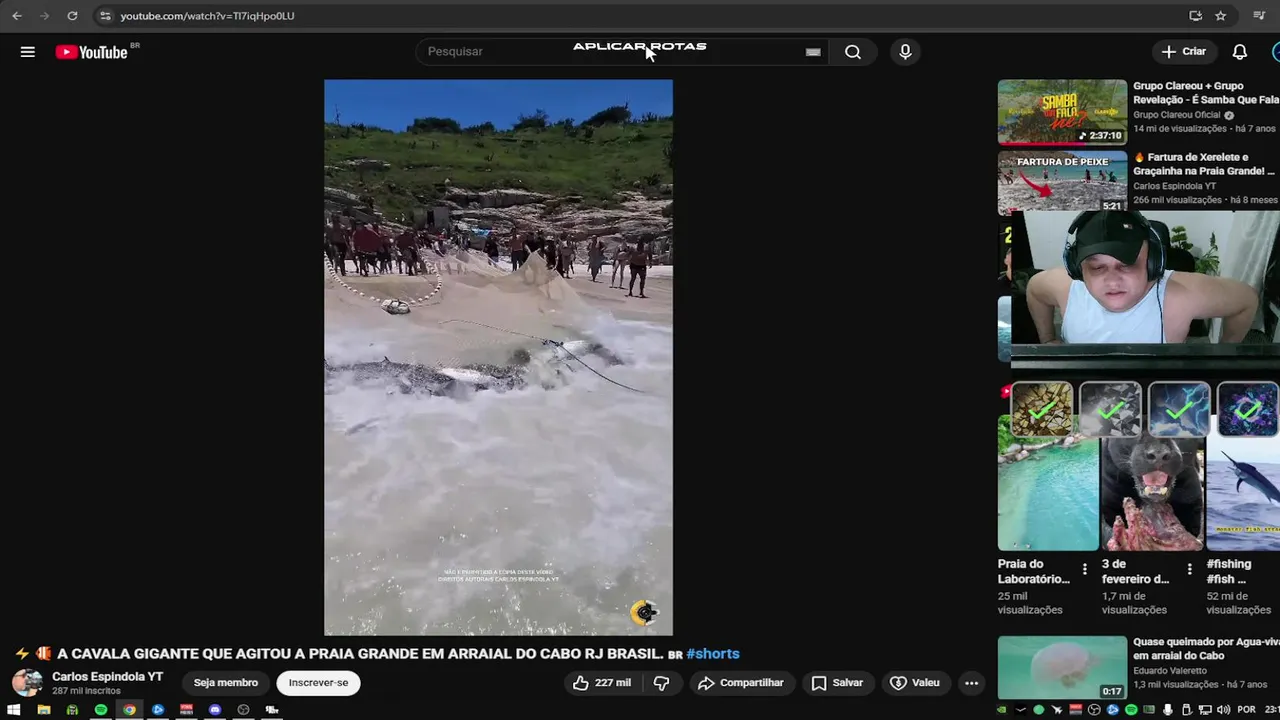This screenshot has width=1280, height=720.
Task: Reload the page in the browser
Action: tap(72, 16)
